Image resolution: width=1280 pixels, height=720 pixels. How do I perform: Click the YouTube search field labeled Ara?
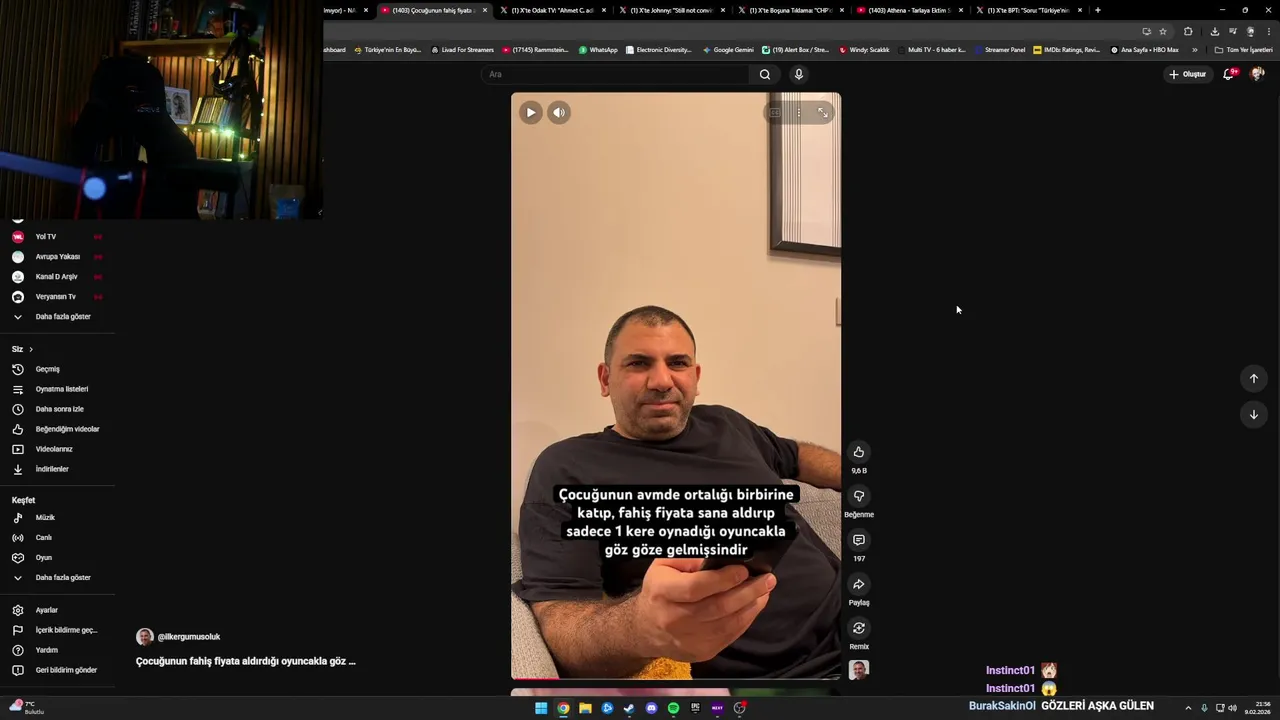click(615, 74)
